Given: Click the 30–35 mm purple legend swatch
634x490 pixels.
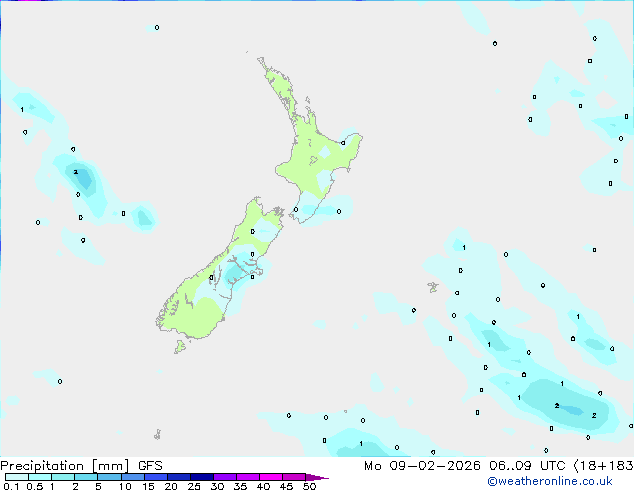Looking at the screenshot, I should [225, 477].
